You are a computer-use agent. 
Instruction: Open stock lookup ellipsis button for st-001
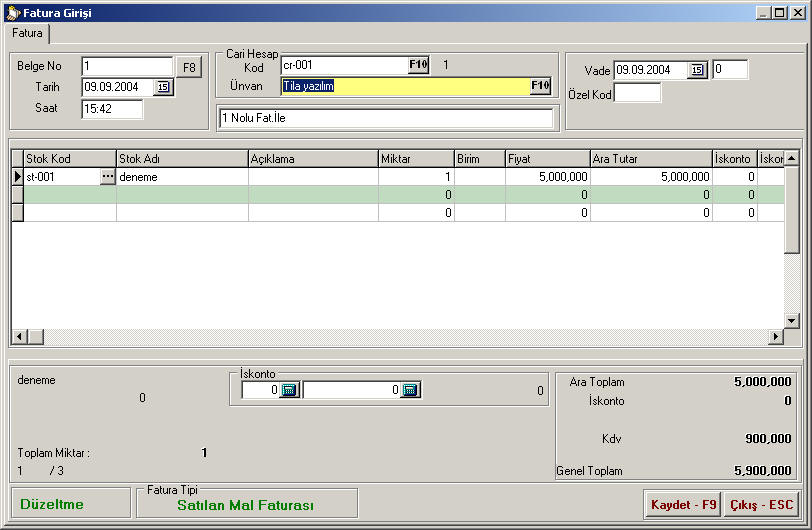click(x=107, y=177)
